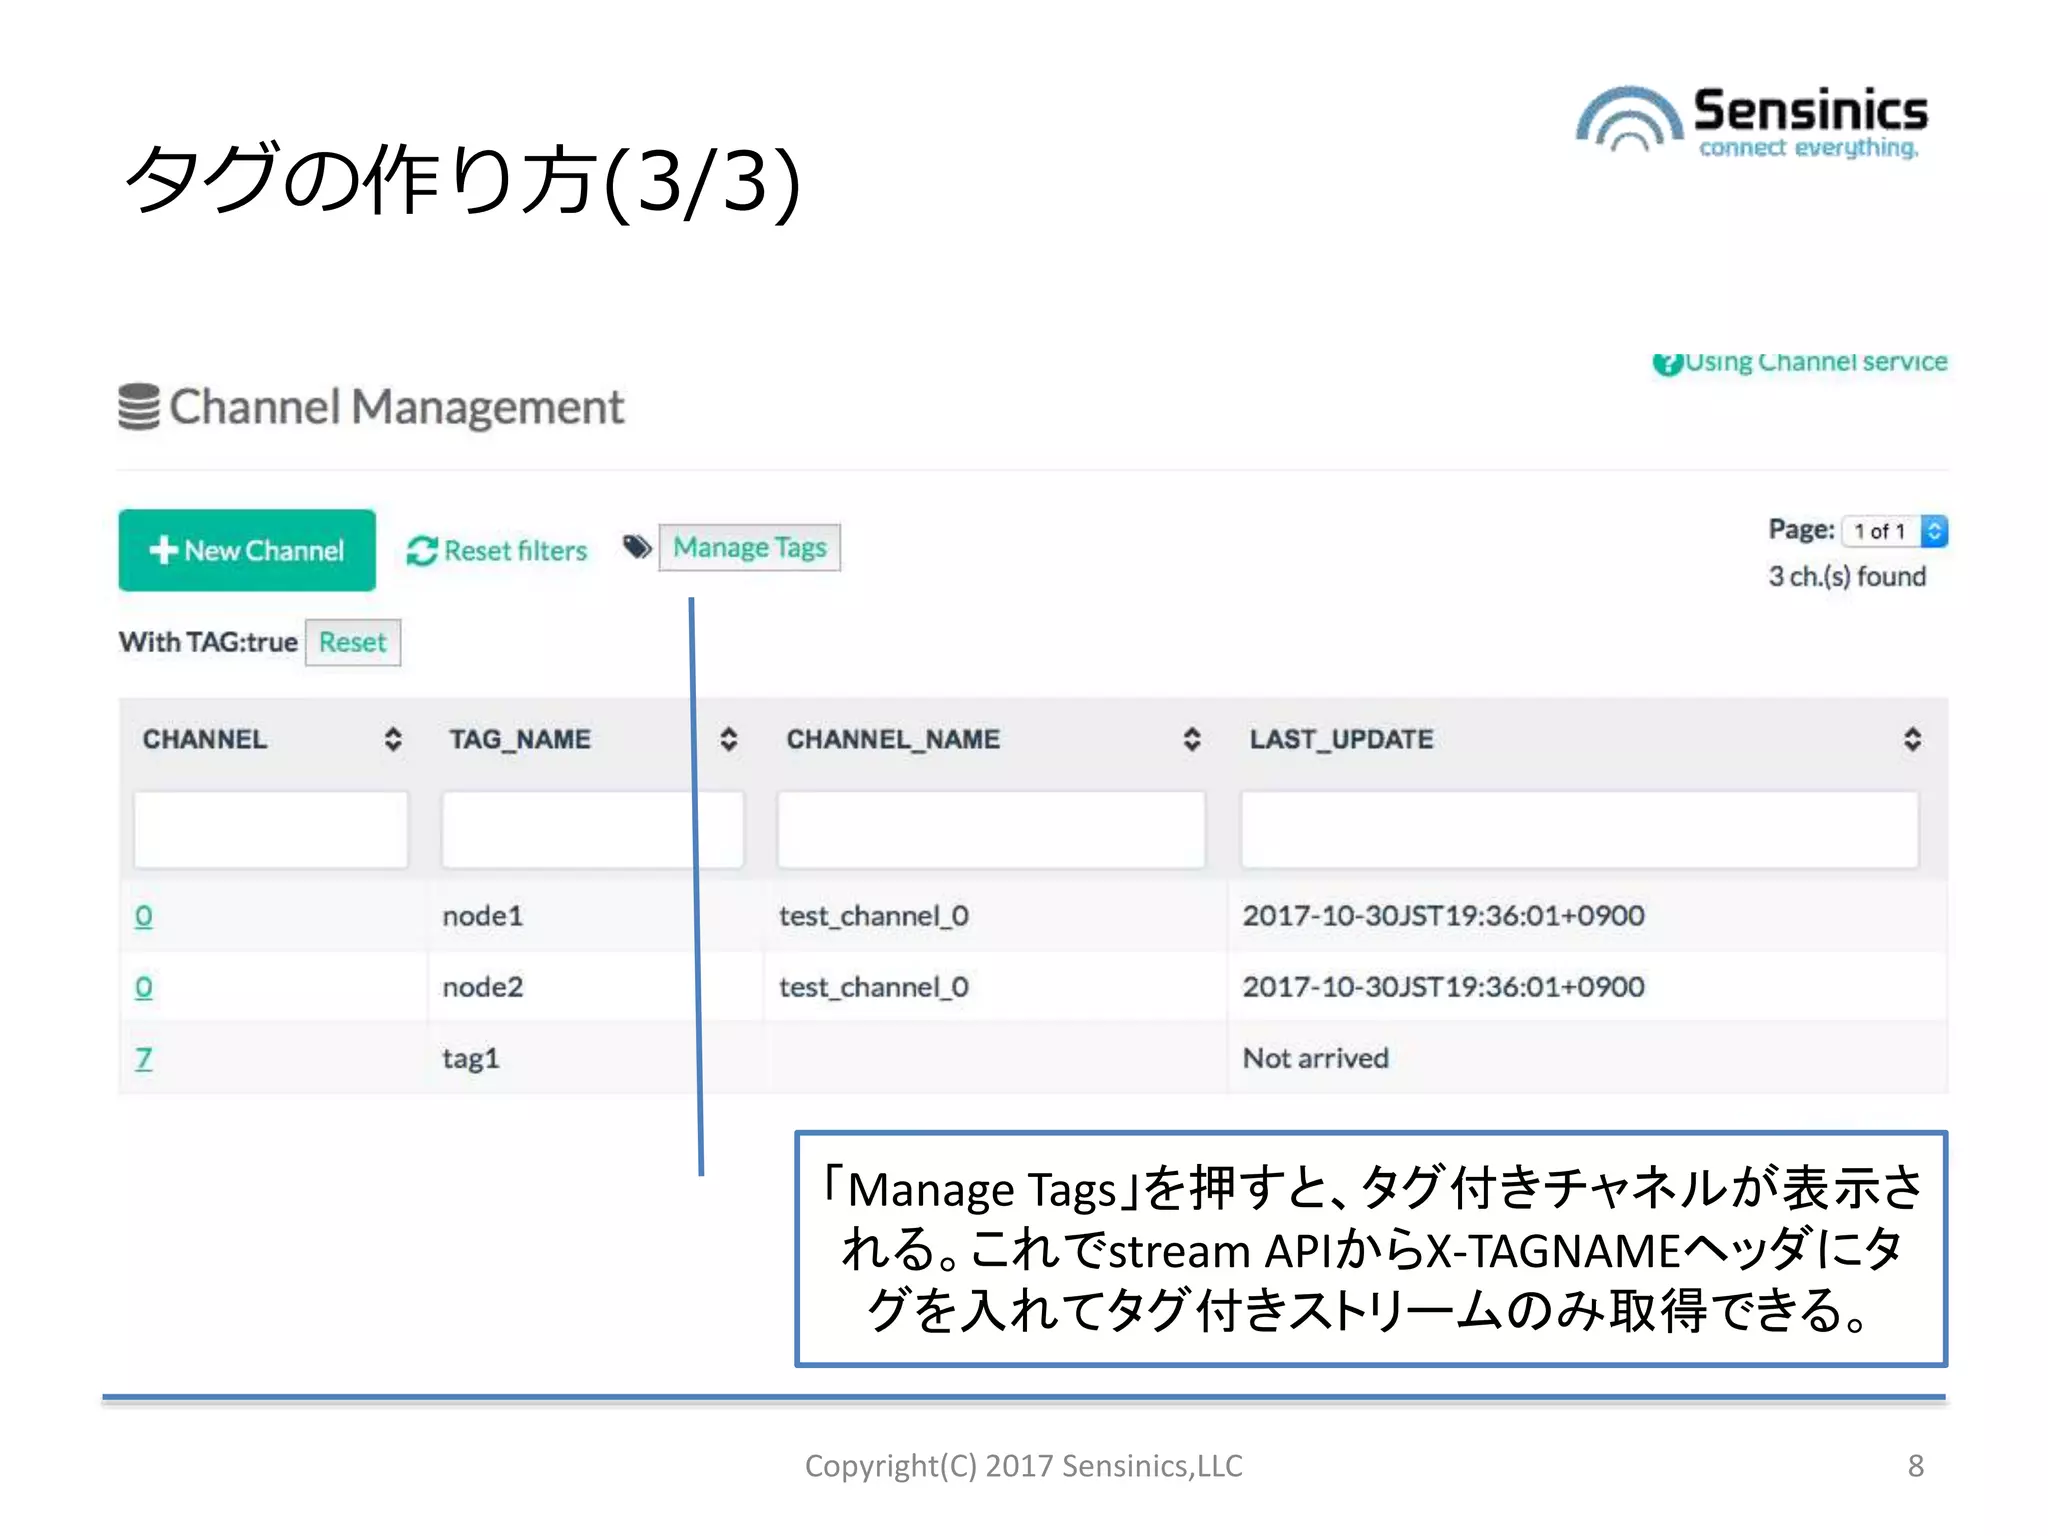Viewport: 2048px width, 1536px height.
Task: Open Manage Tags
Action: [749, 548]
